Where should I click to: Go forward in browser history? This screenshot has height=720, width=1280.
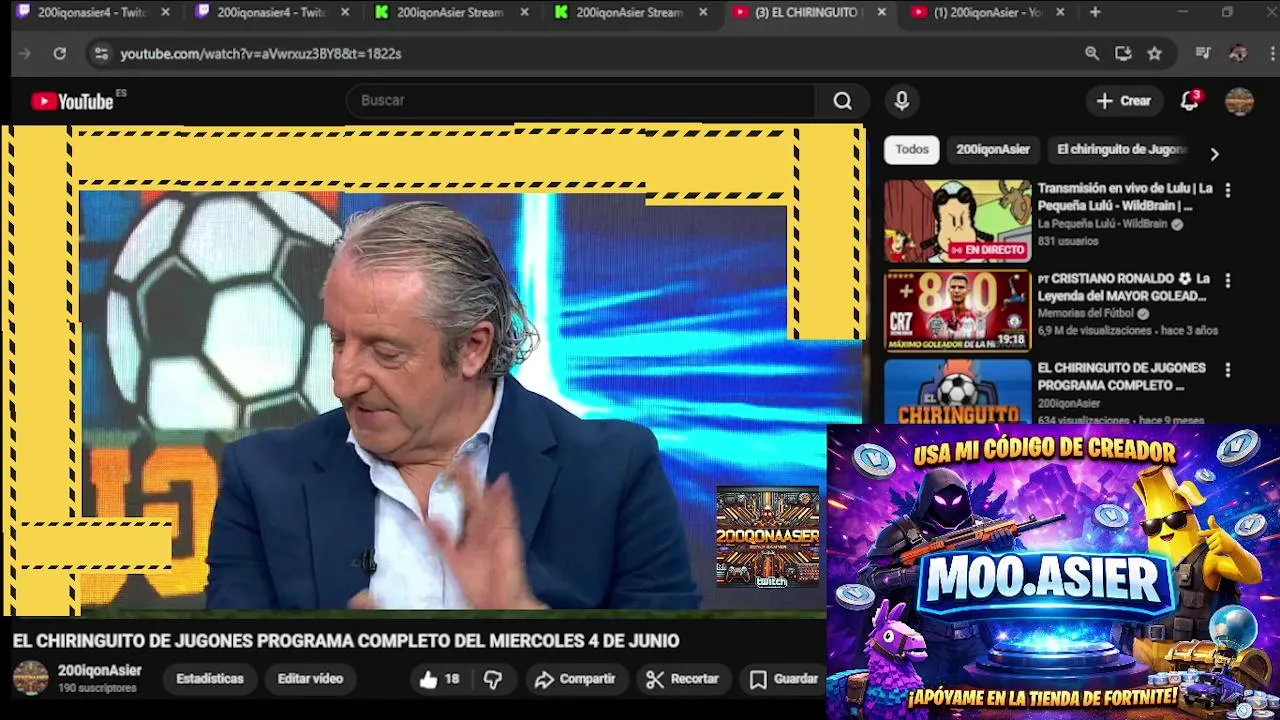[x=25, y=54]
